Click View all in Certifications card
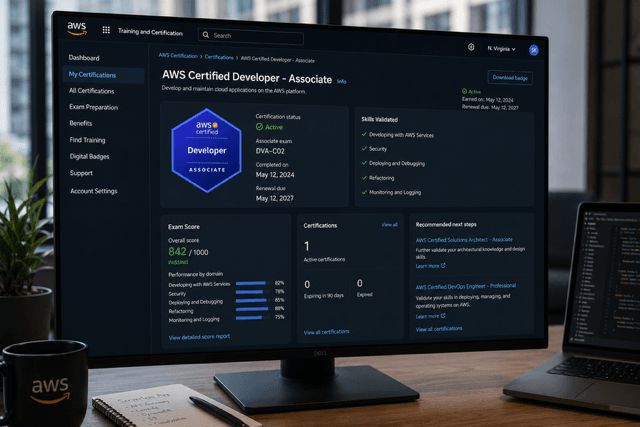640x427 pixels. pyautogui.click(x=389, y=225)
